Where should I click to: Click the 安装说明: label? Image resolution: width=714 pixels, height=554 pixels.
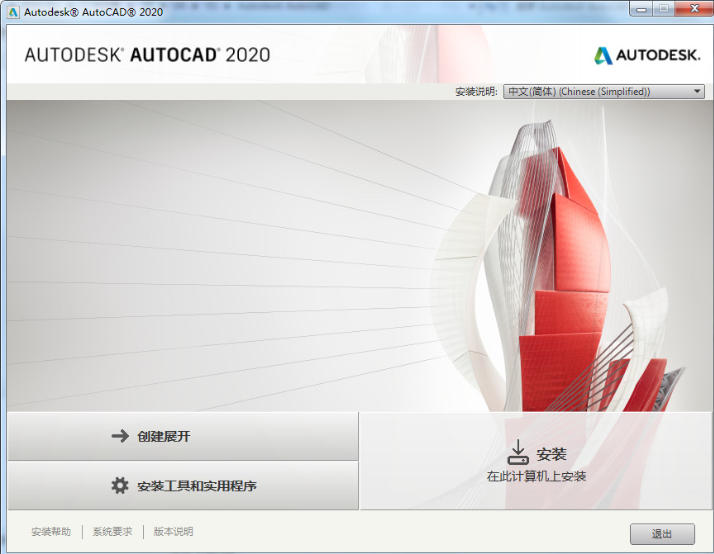[476, 91]
